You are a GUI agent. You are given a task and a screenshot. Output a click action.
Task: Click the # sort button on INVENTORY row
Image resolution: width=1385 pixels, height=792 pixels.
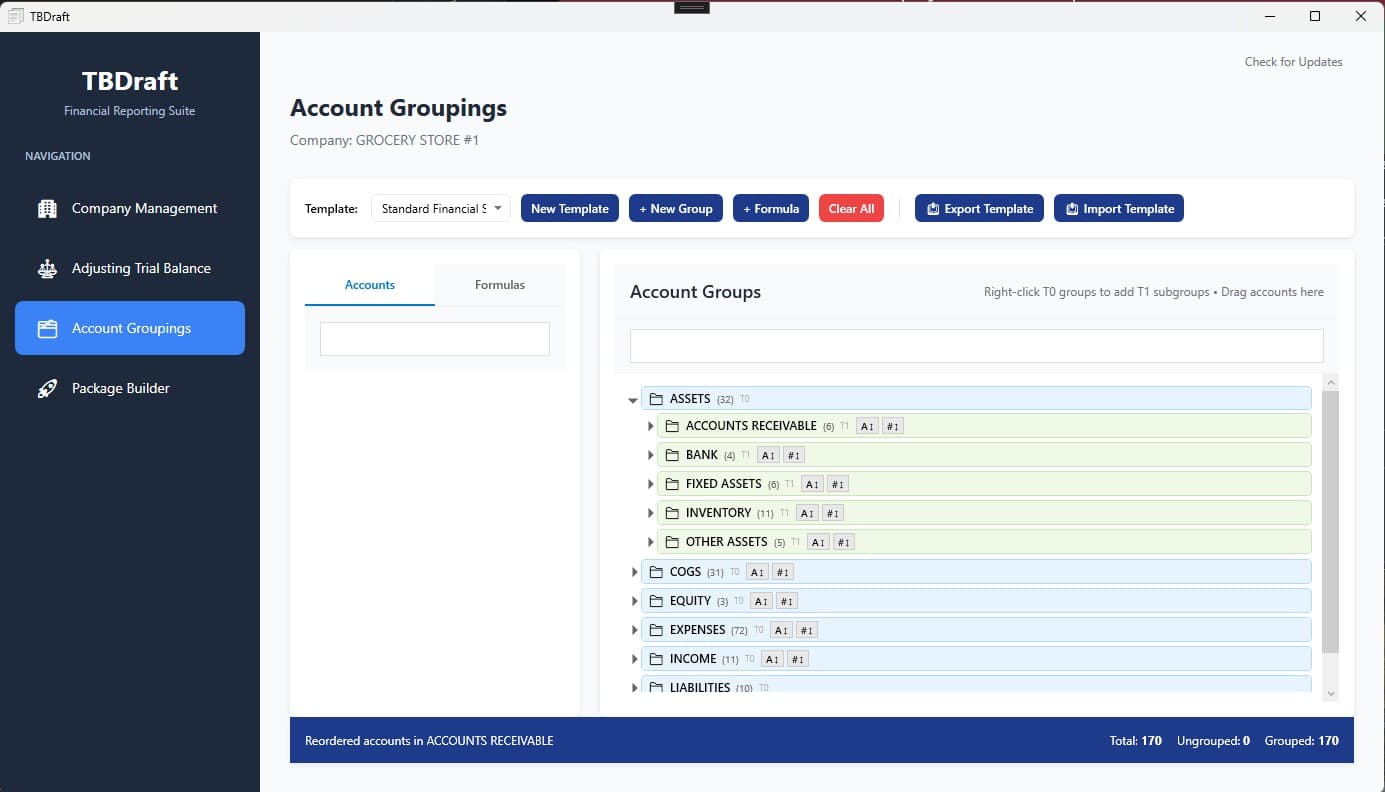833,513
